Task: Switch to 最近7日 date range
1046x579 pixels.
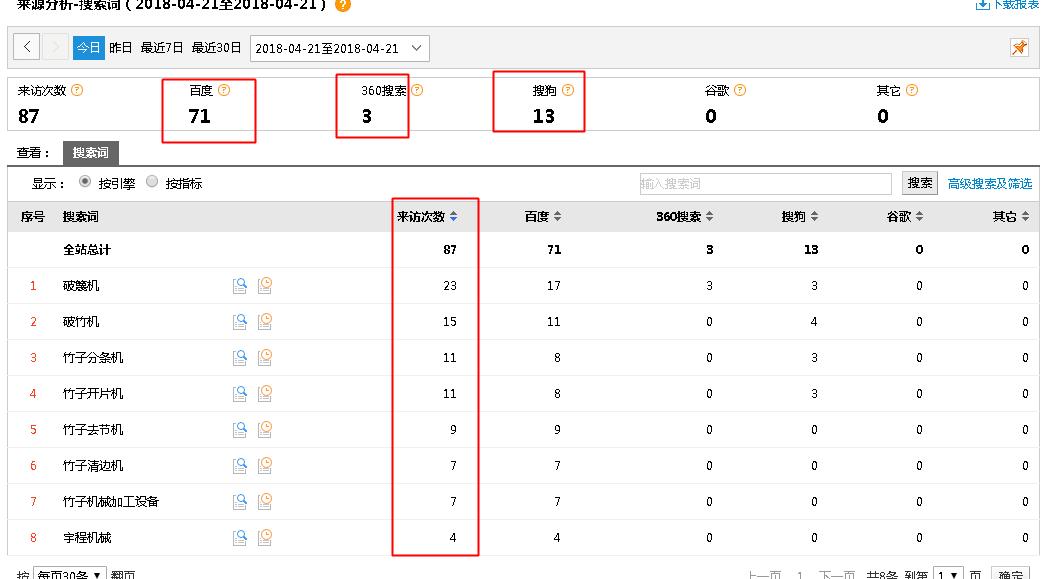Action: point(162,48)
